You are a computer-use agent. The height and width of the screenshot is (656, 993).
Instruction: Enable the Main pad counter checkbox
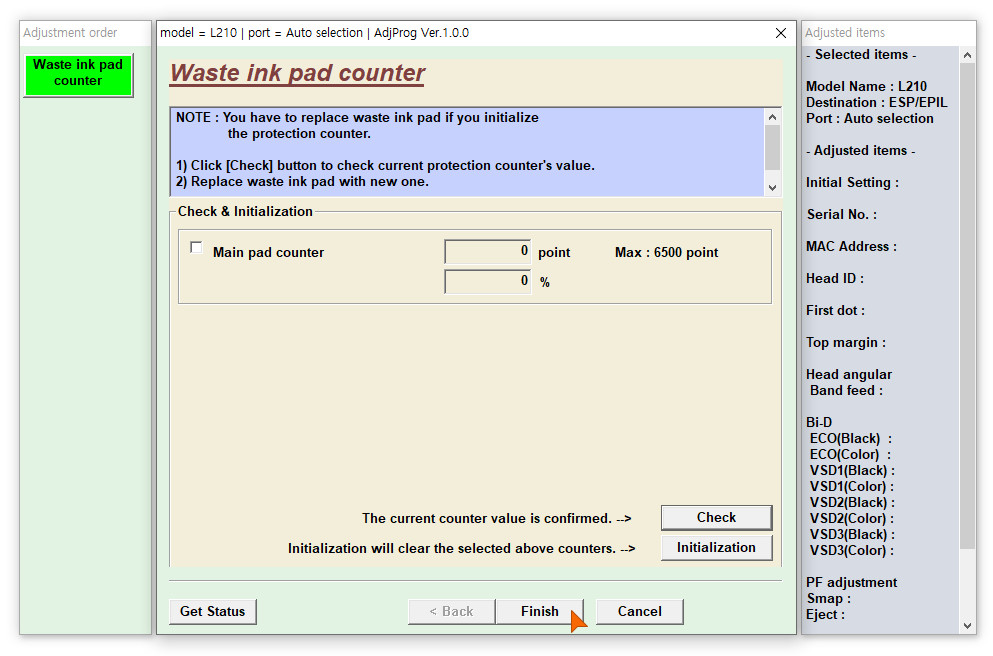tap(196, 248)
